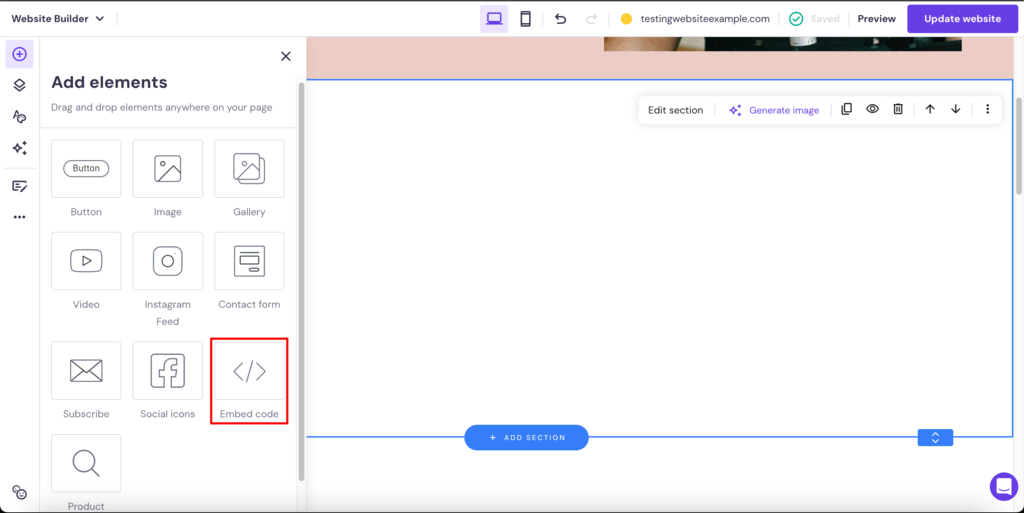
Task: Open the Layers icon in left sidebar
Action: (19, 85)
